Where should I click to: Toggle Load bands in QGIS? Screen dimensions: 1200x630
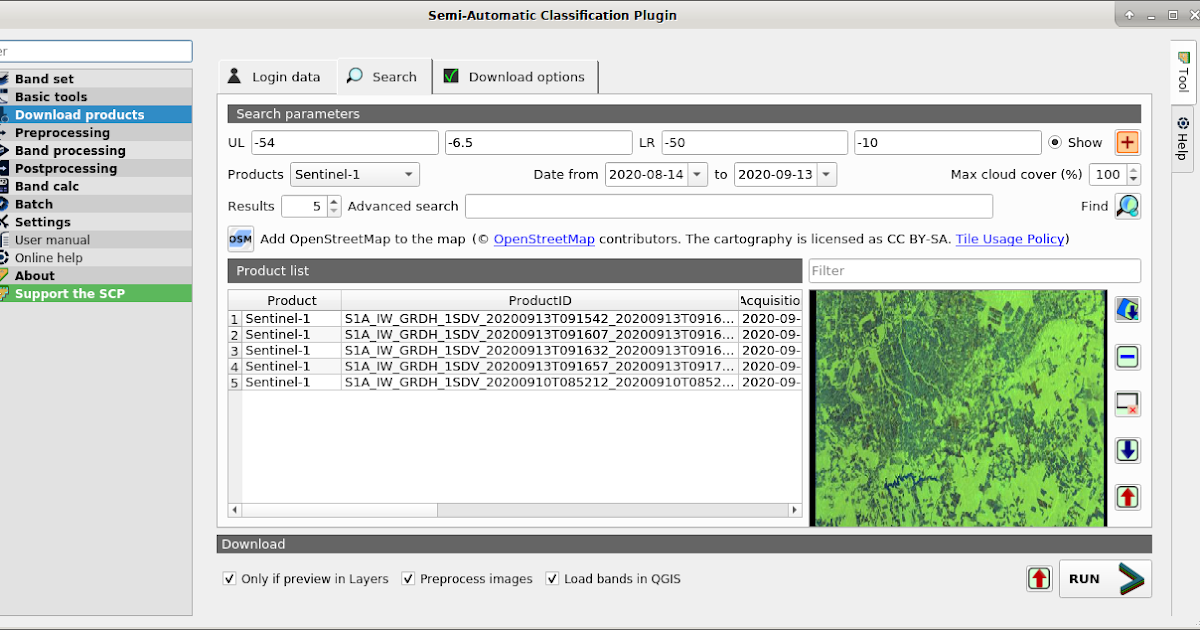click(552, 578)
